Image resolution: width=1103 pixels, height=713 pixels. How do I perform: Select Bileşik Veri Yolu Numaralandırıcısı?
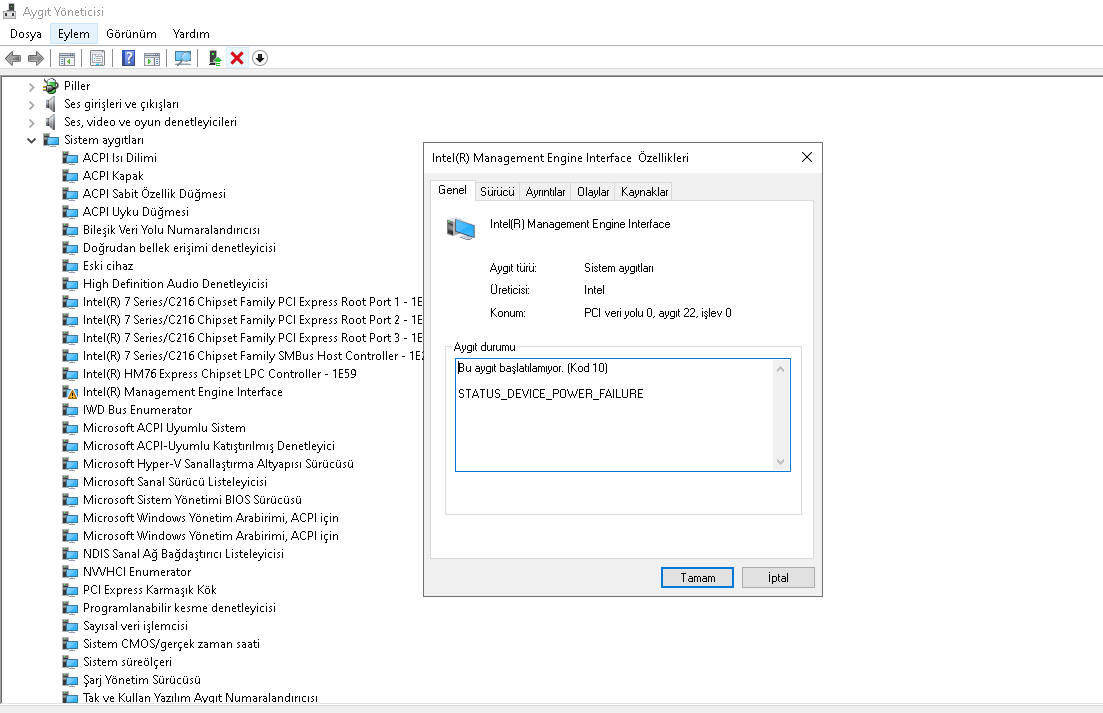(x=171, y=230)
